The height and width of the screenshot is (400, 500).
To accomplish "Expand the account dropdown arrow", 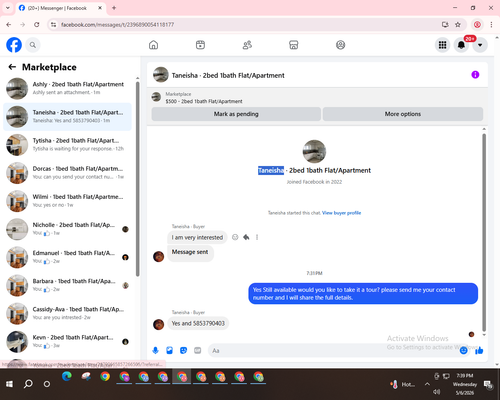I will pos(480,45).
